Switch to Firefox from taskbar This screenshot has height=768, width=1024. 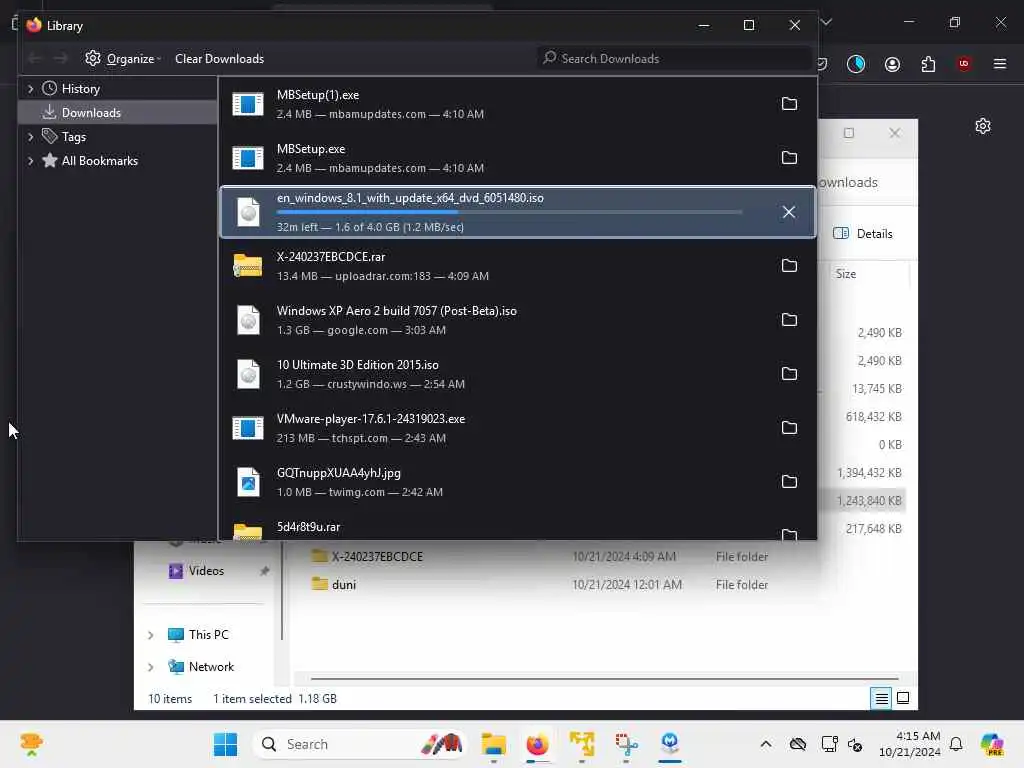[537, 744]
